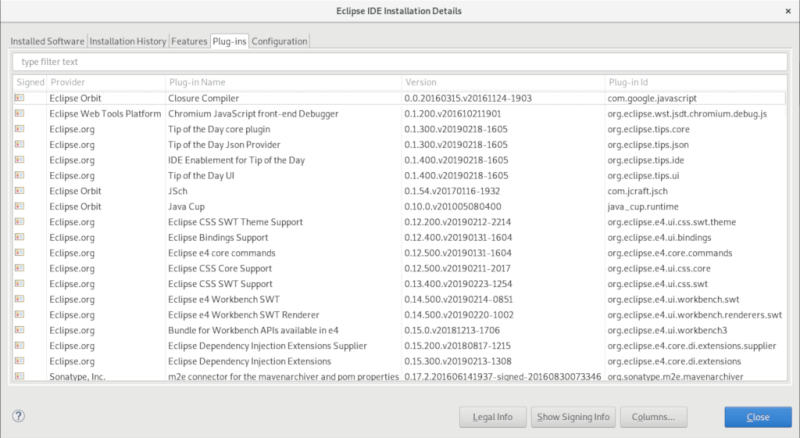Switch to the Installed Software tab
Viewport: 800px width, 438px height.
coord(47,41)
